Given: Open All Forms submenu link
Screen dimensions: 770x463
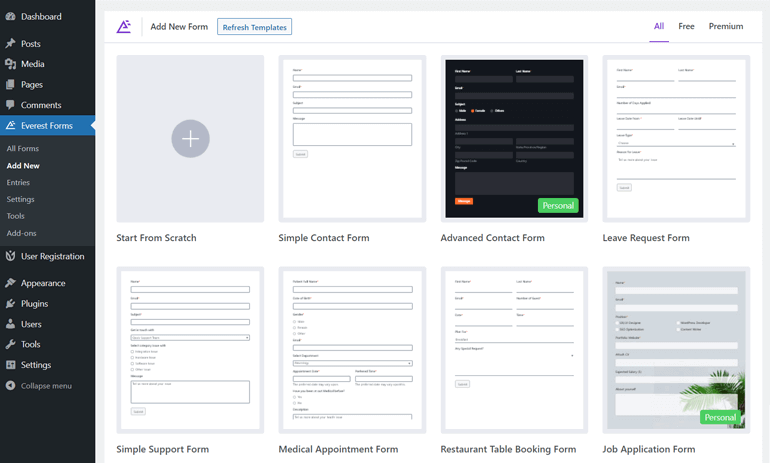Looking at the screenshot, I should coord(23,149).
